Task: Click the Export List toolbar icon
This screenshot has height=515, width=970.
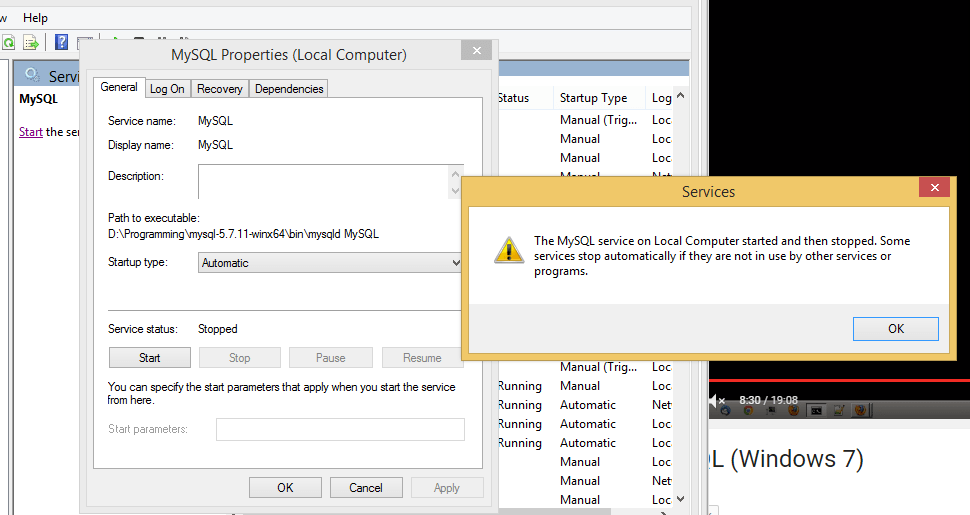Action: (x=30, y=42)
